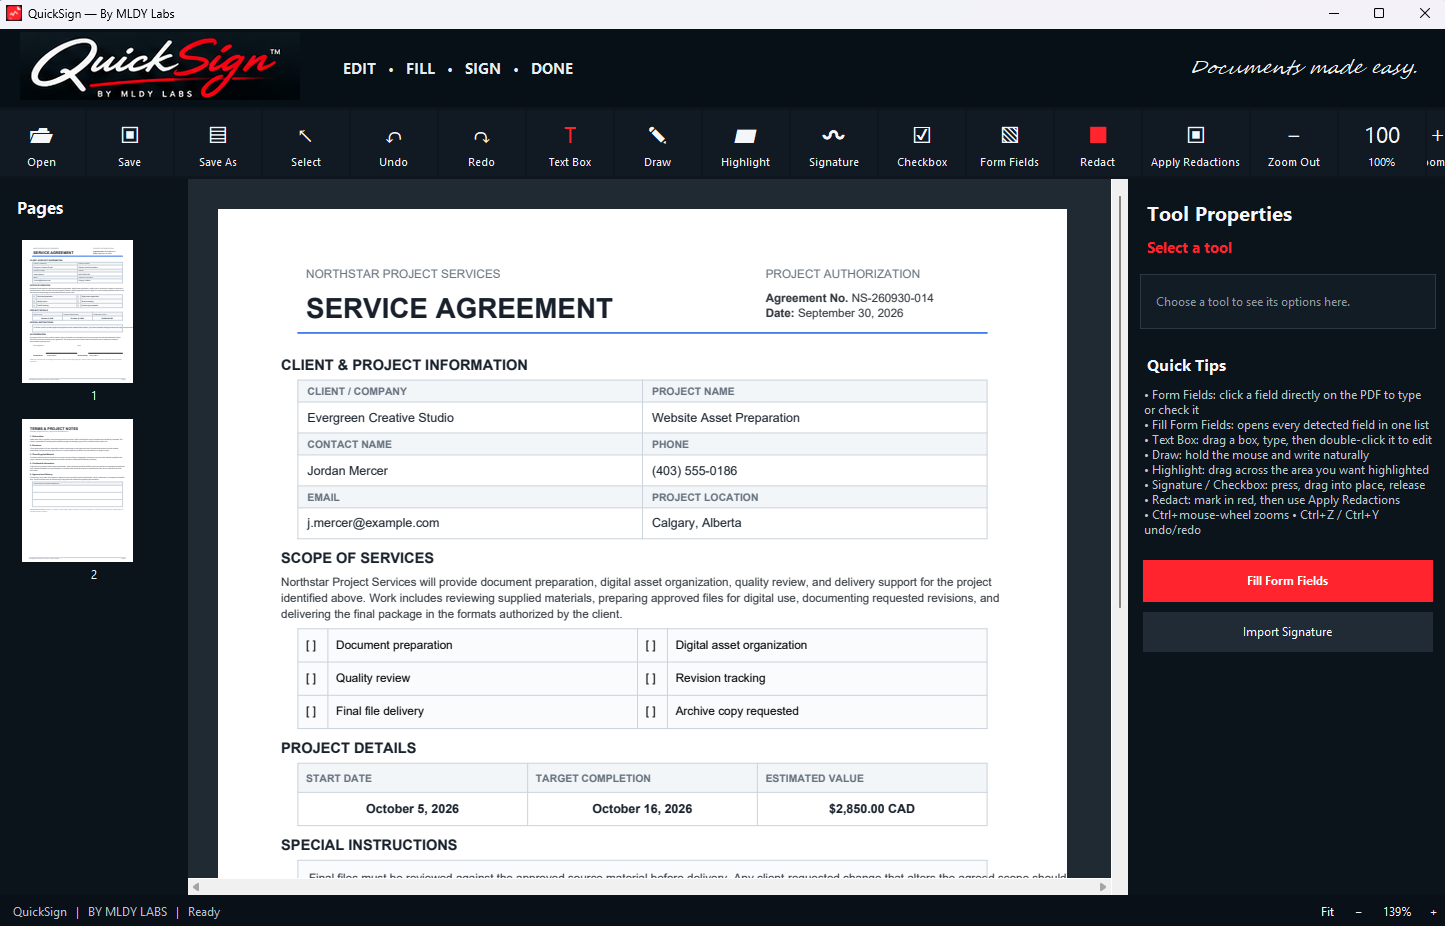1445x926 pixels.
Task: Click the Zoom Out toolbar button
Action: [1294, 144]
